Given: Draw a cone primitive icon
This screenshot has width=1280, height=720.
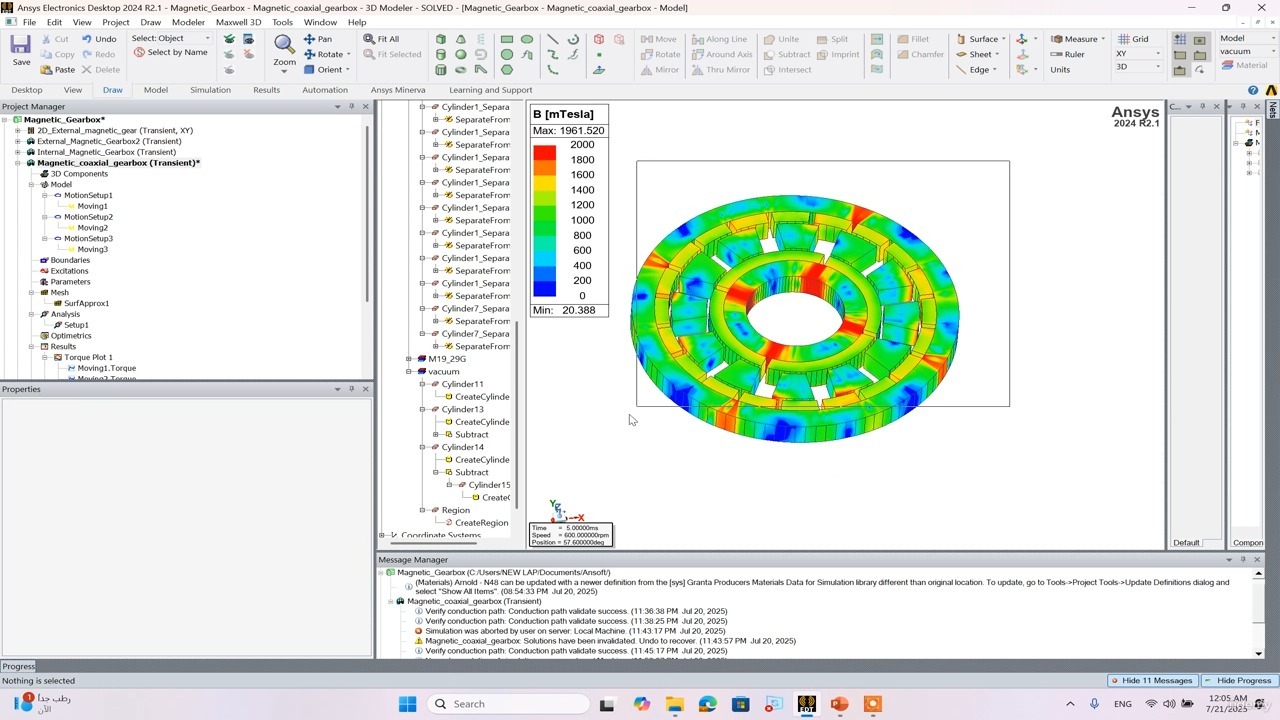Looking at the screenshot, I should click(461, 39).
